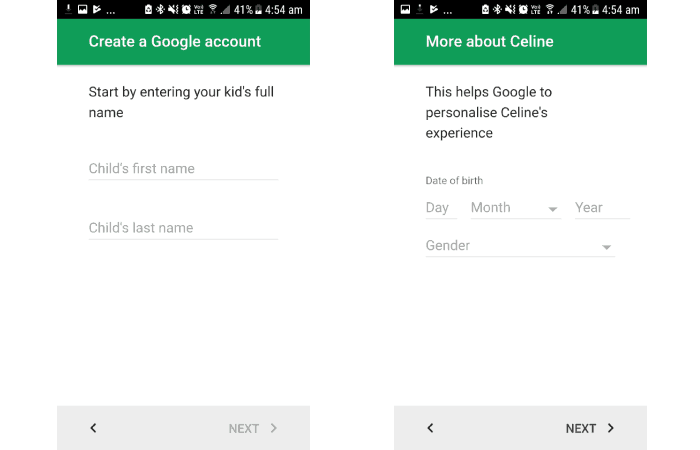Focus the Child's first name field
This screenshot has width=700, height=450.
(x=183, y=169)
